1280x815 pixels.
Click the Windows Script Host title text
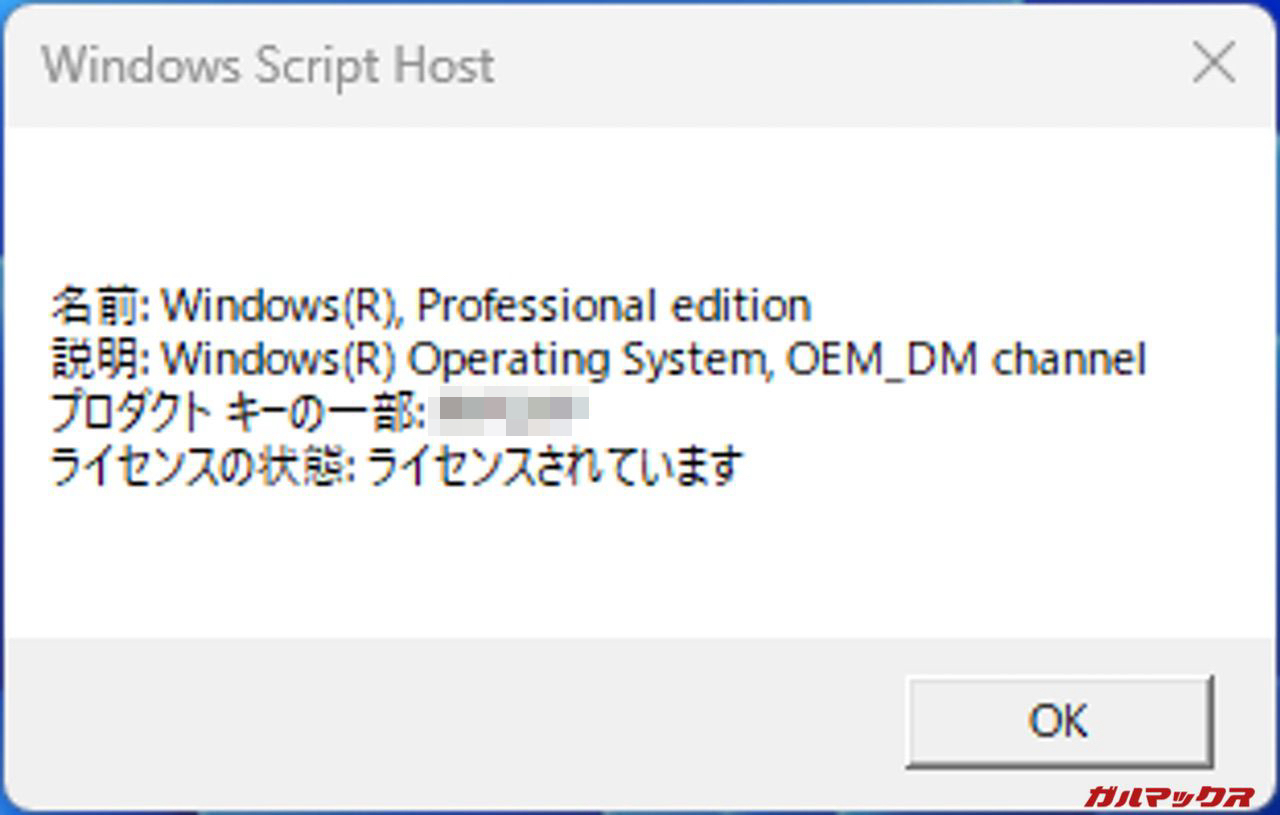coord(268,66)
